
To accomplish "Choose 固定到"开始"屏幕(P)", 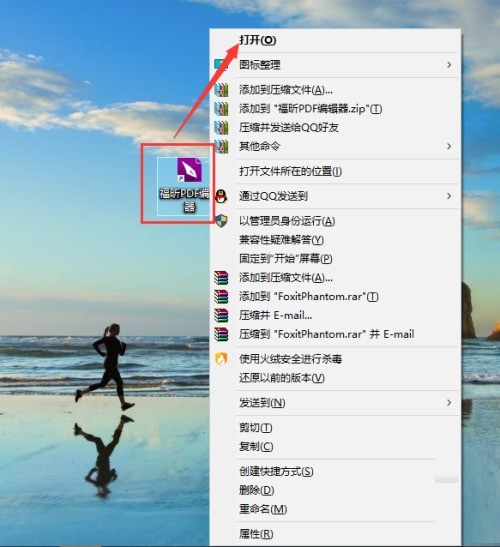I will click(x=285, y=258).
